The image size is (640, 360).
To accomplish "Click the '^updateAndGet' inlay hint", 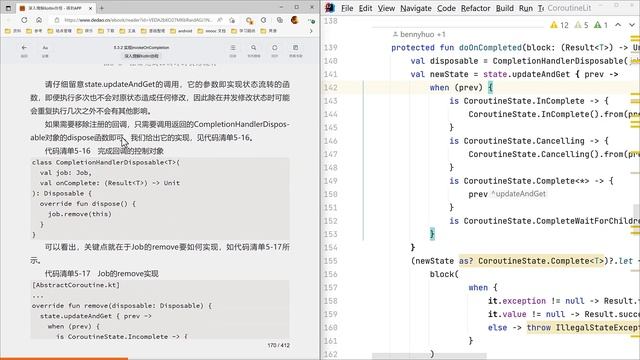I will pyautogui.click(x=518, y=194).
